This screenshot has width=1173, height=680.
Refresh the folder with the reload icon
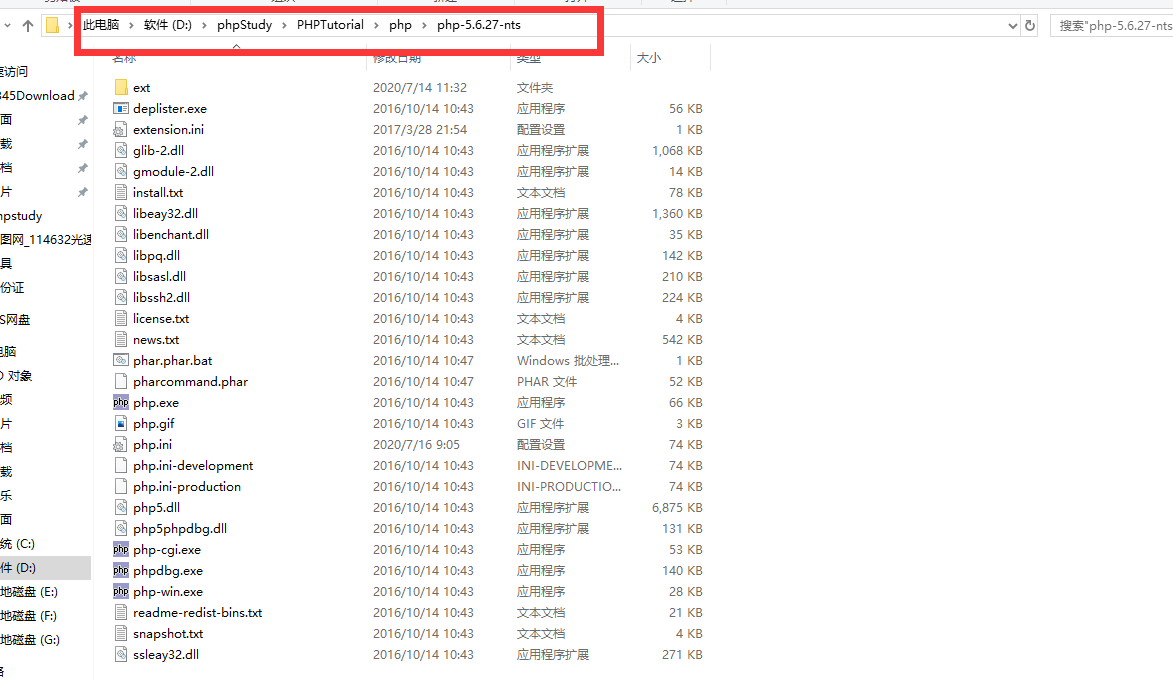click(1030, 25)
